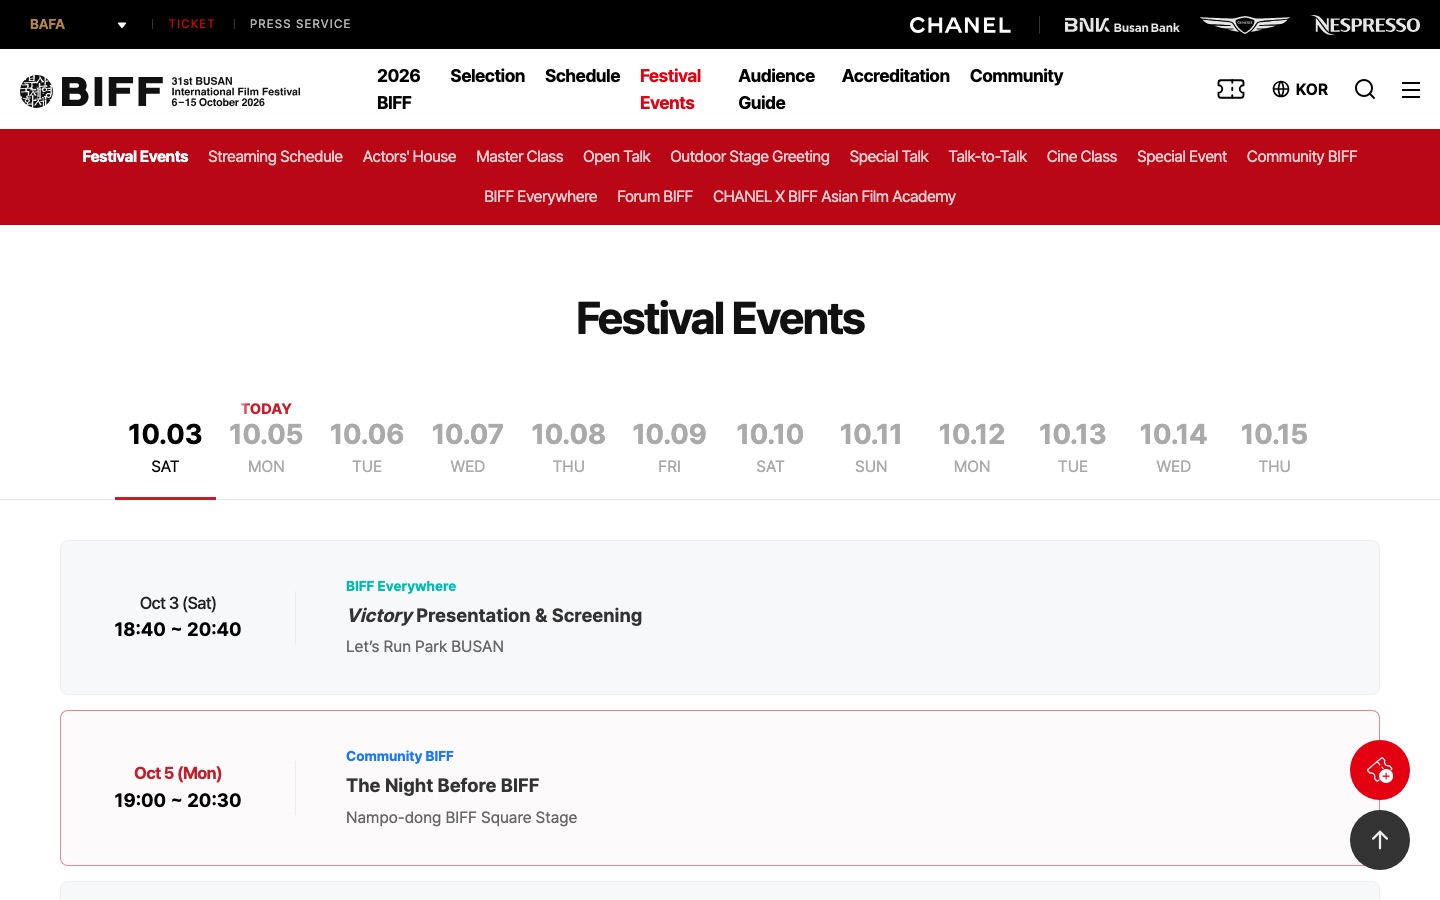Open the Selection main menu

487,76
